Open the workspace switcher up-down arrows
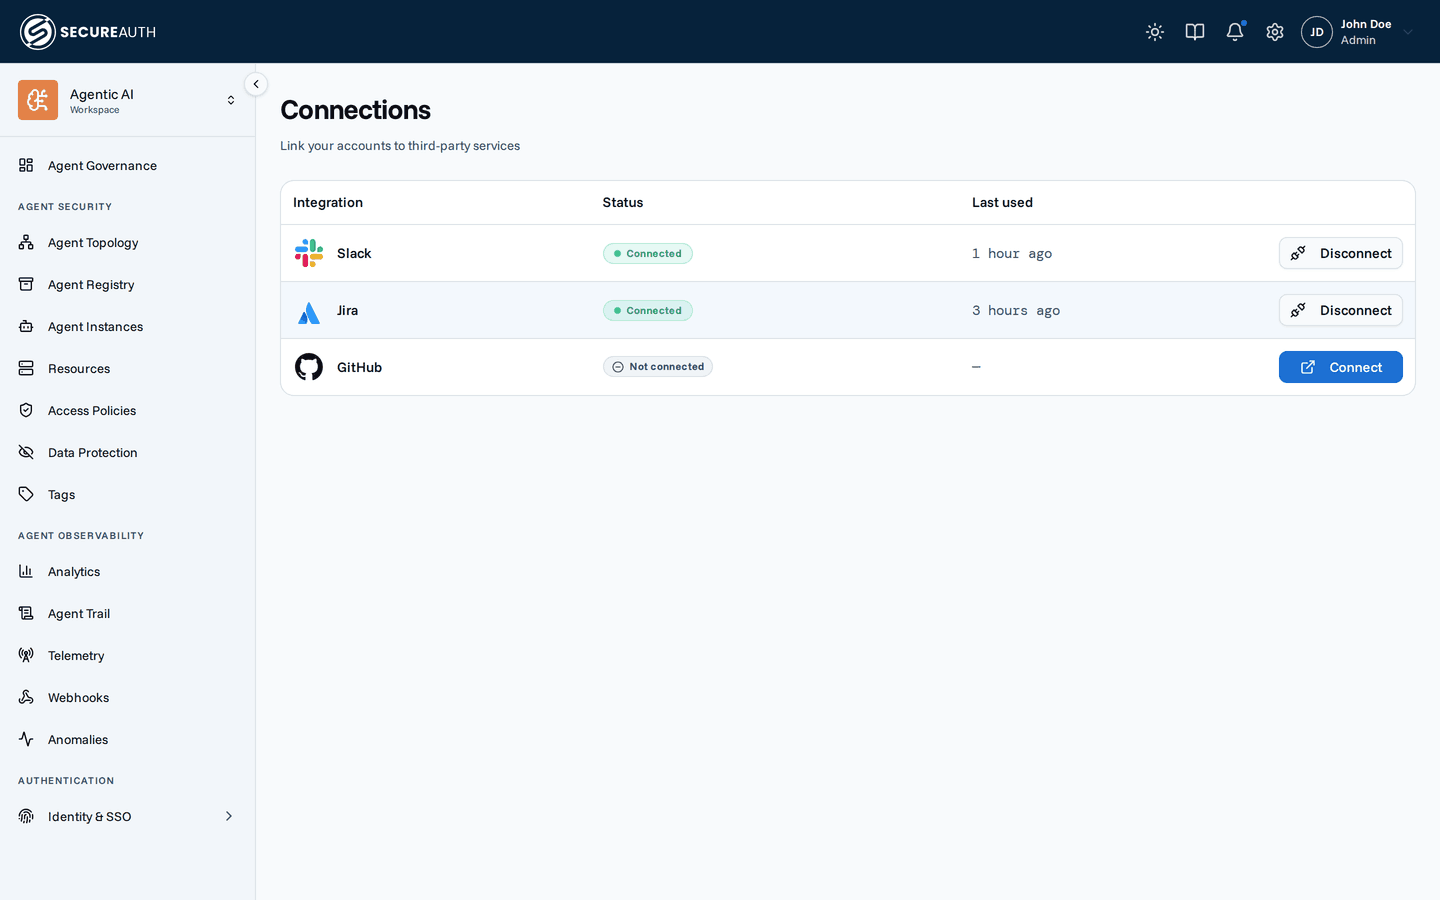1440x900 pixels. (x=231, y=100)
